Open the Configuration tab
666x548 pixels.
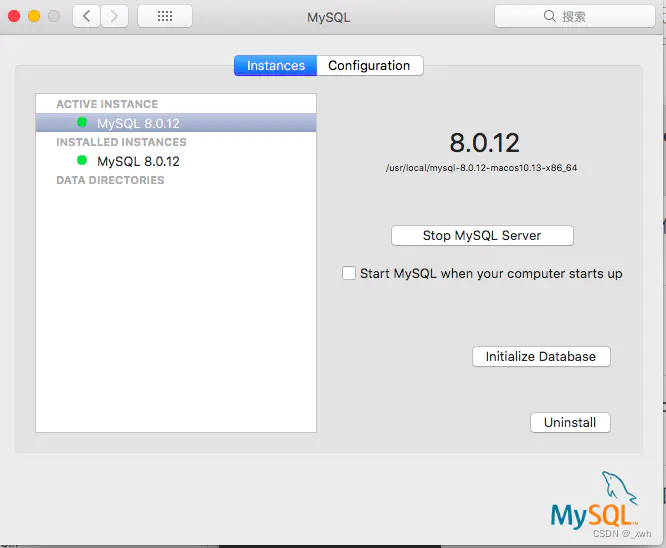[370, 65]
